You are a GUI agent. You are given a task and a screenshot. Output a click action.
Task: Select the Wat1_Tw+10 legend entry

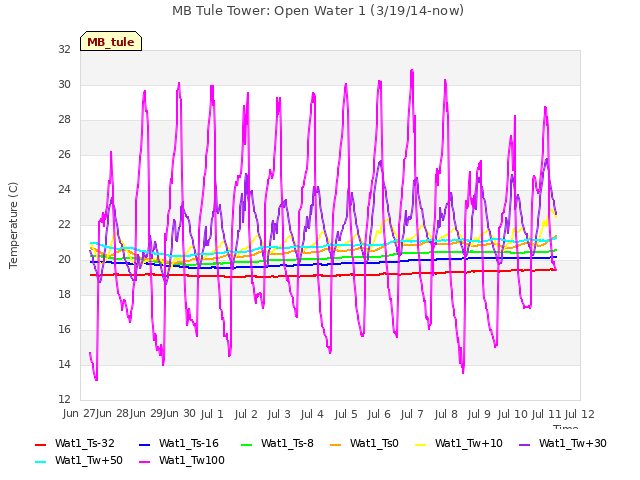tap(458, 443)
